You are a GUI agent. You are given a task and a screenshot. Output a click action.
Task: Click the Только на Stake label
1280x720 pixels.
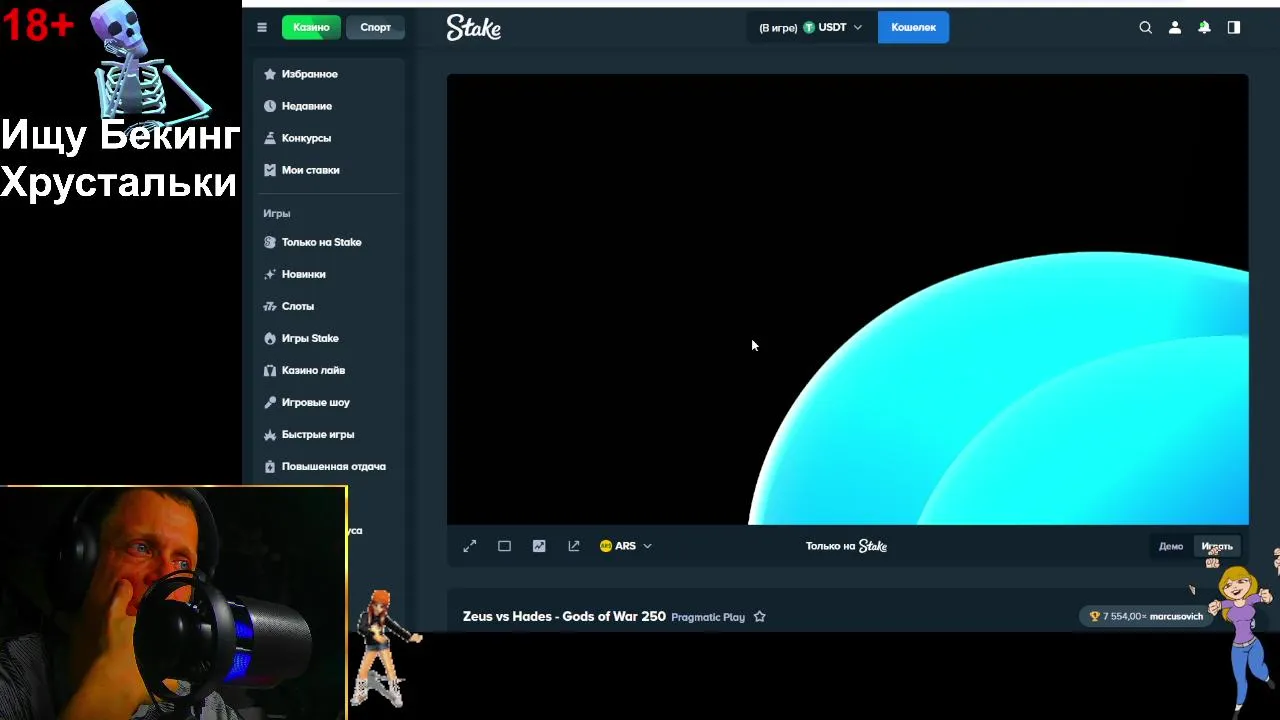(846, 546)
